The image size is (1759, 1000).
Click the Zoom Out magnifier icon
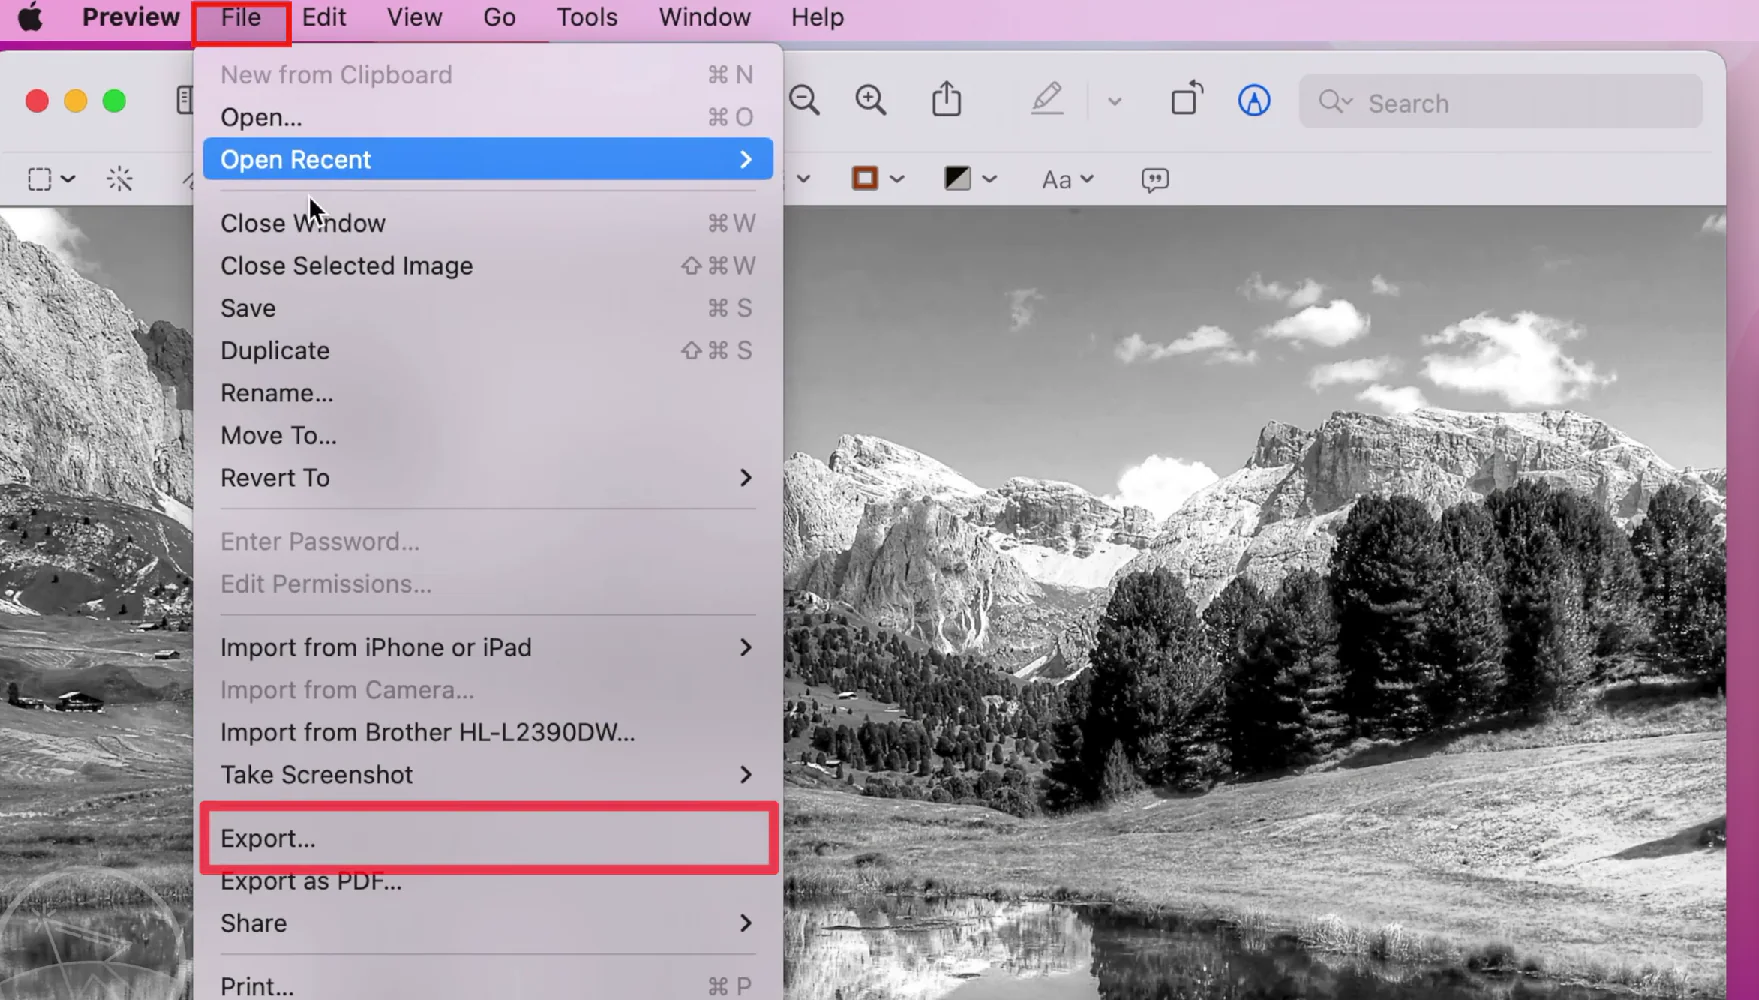tap(805, 100)
